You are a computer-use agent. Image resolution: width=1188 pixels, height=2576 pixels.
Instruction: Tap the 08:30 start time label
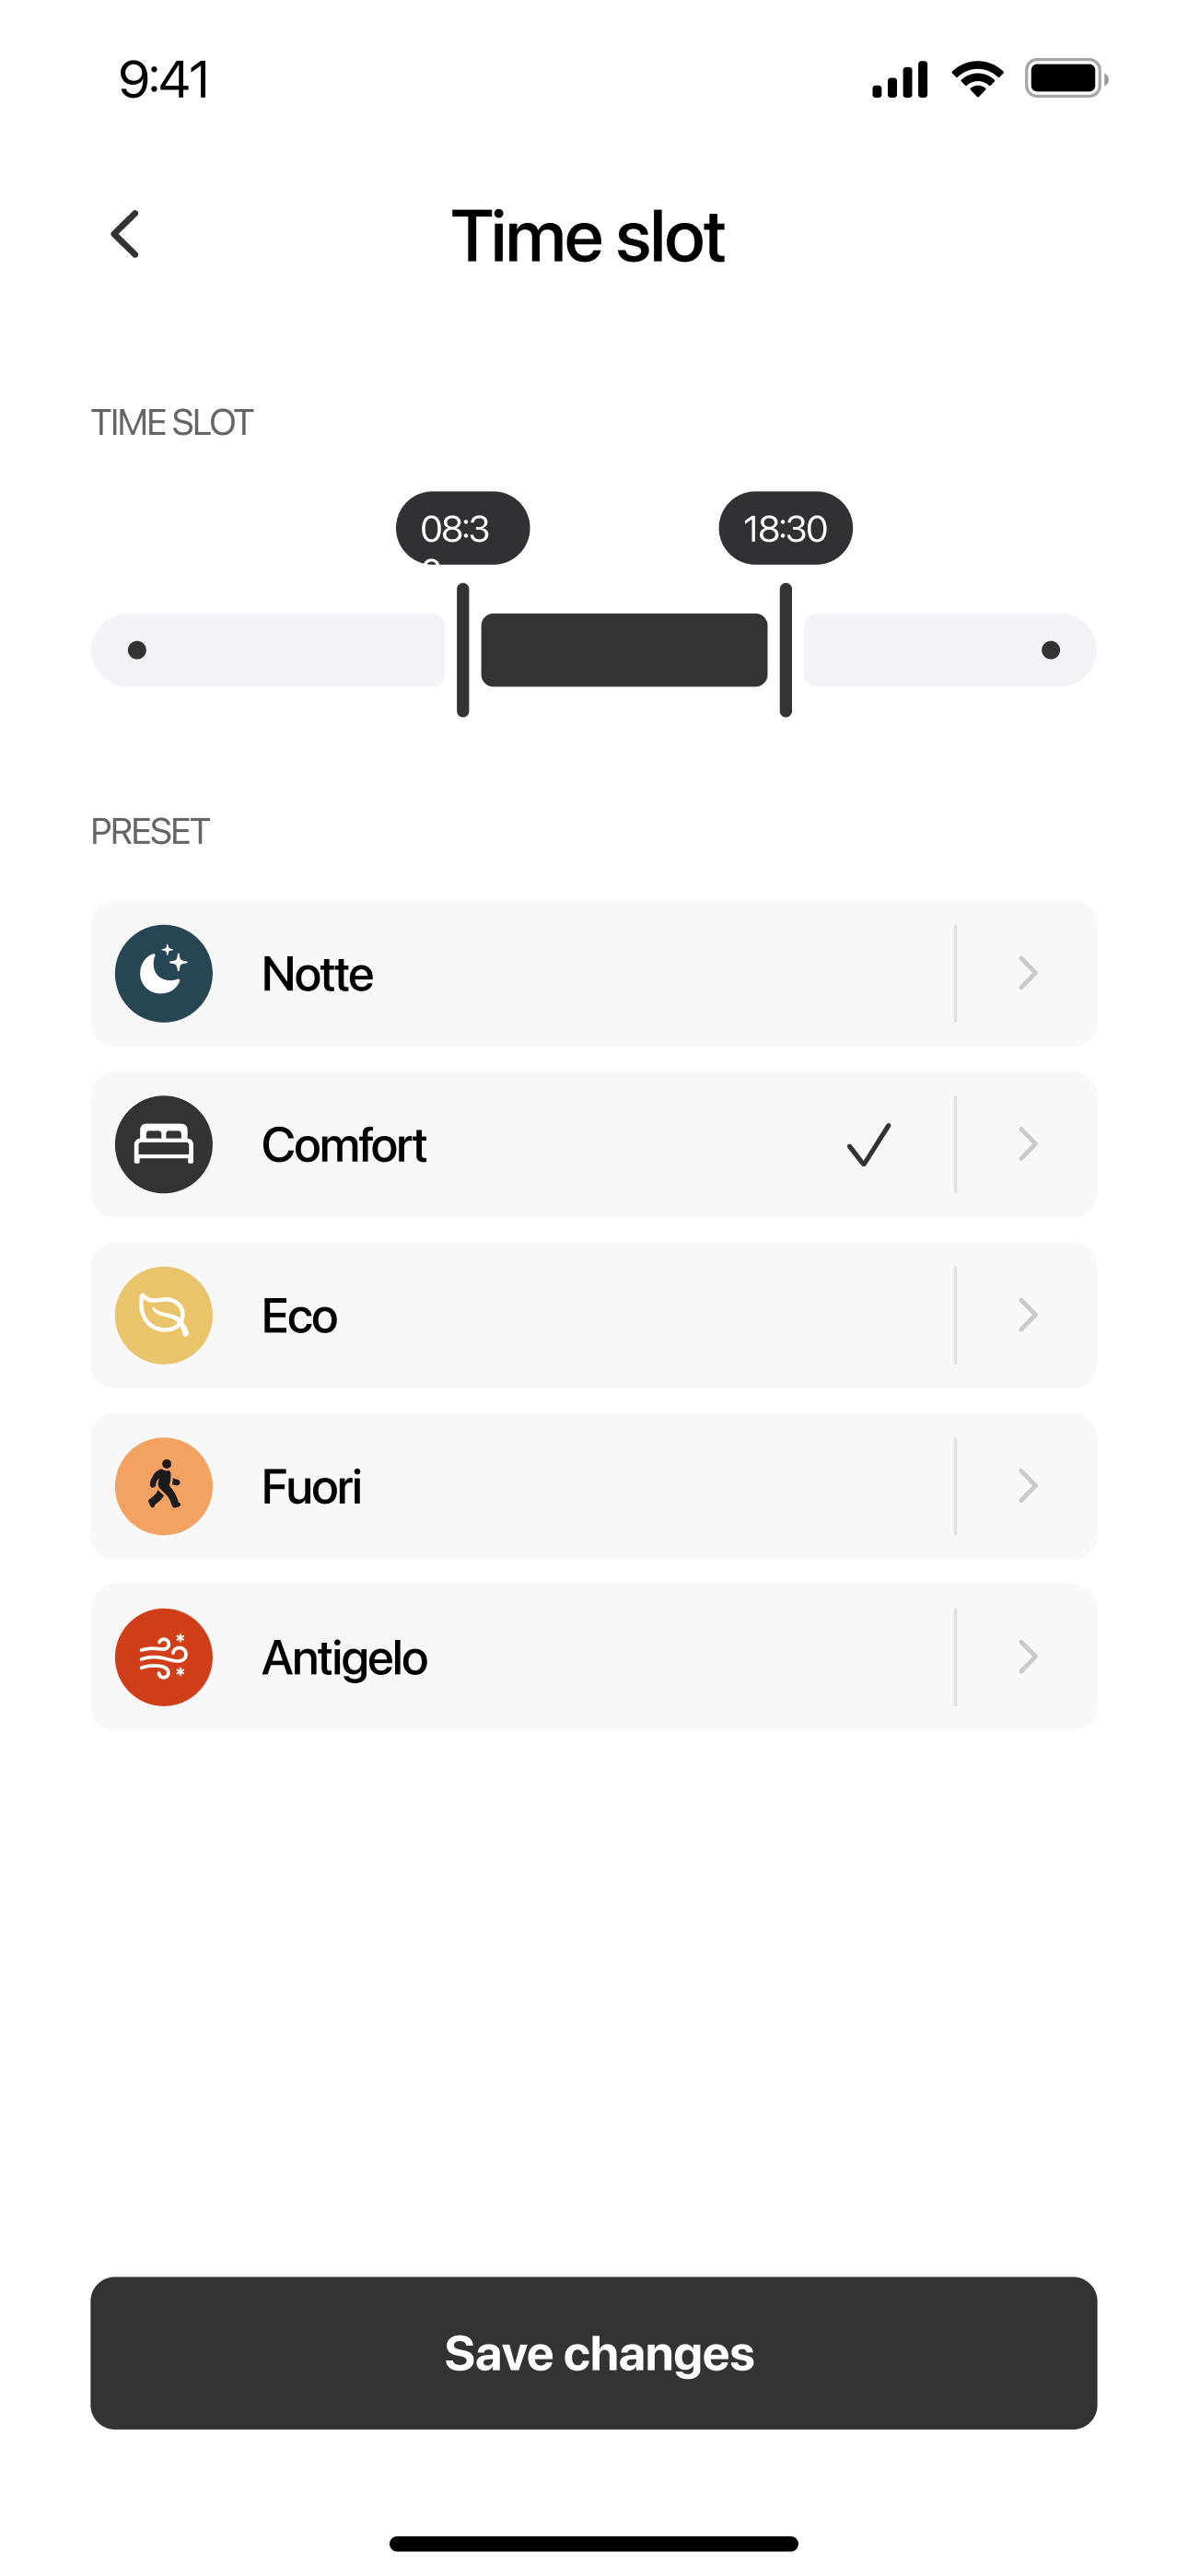462,528
